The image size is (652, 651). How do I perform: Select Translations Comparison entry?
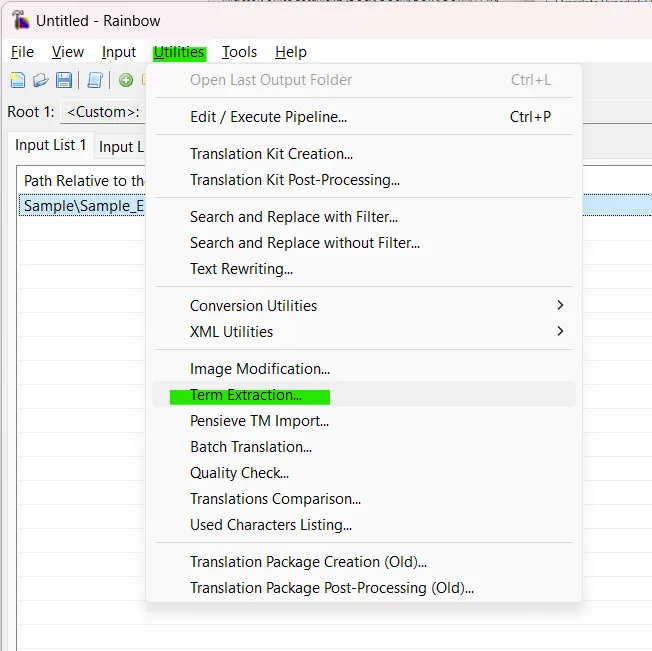coord(364,499)
